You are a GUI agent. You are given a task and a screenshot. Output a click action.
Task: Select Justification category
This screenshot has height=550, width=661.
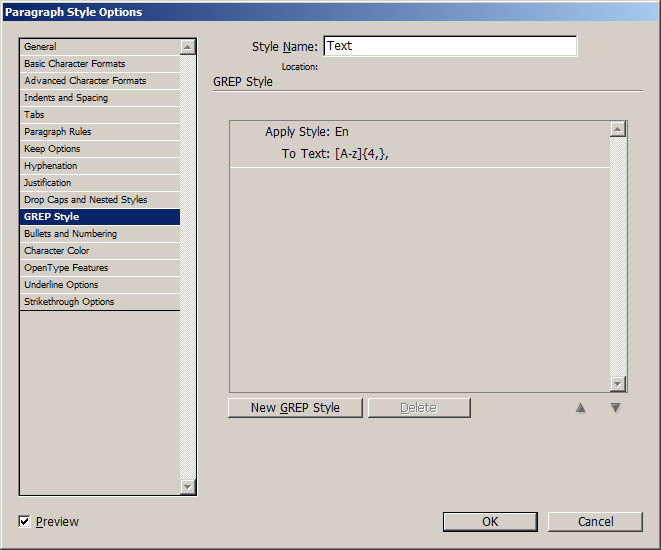pos(100,182)
